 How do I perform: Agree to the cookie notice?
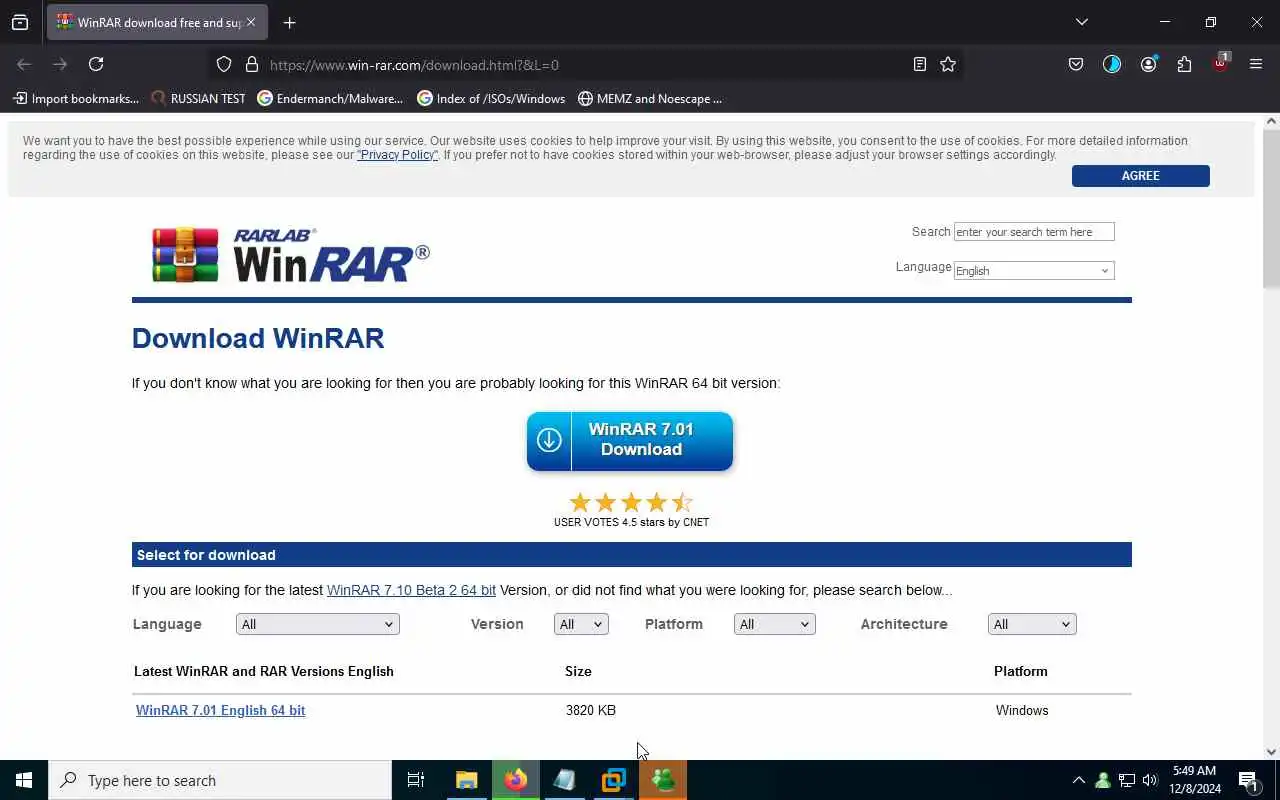click(x=1140, y=175)
